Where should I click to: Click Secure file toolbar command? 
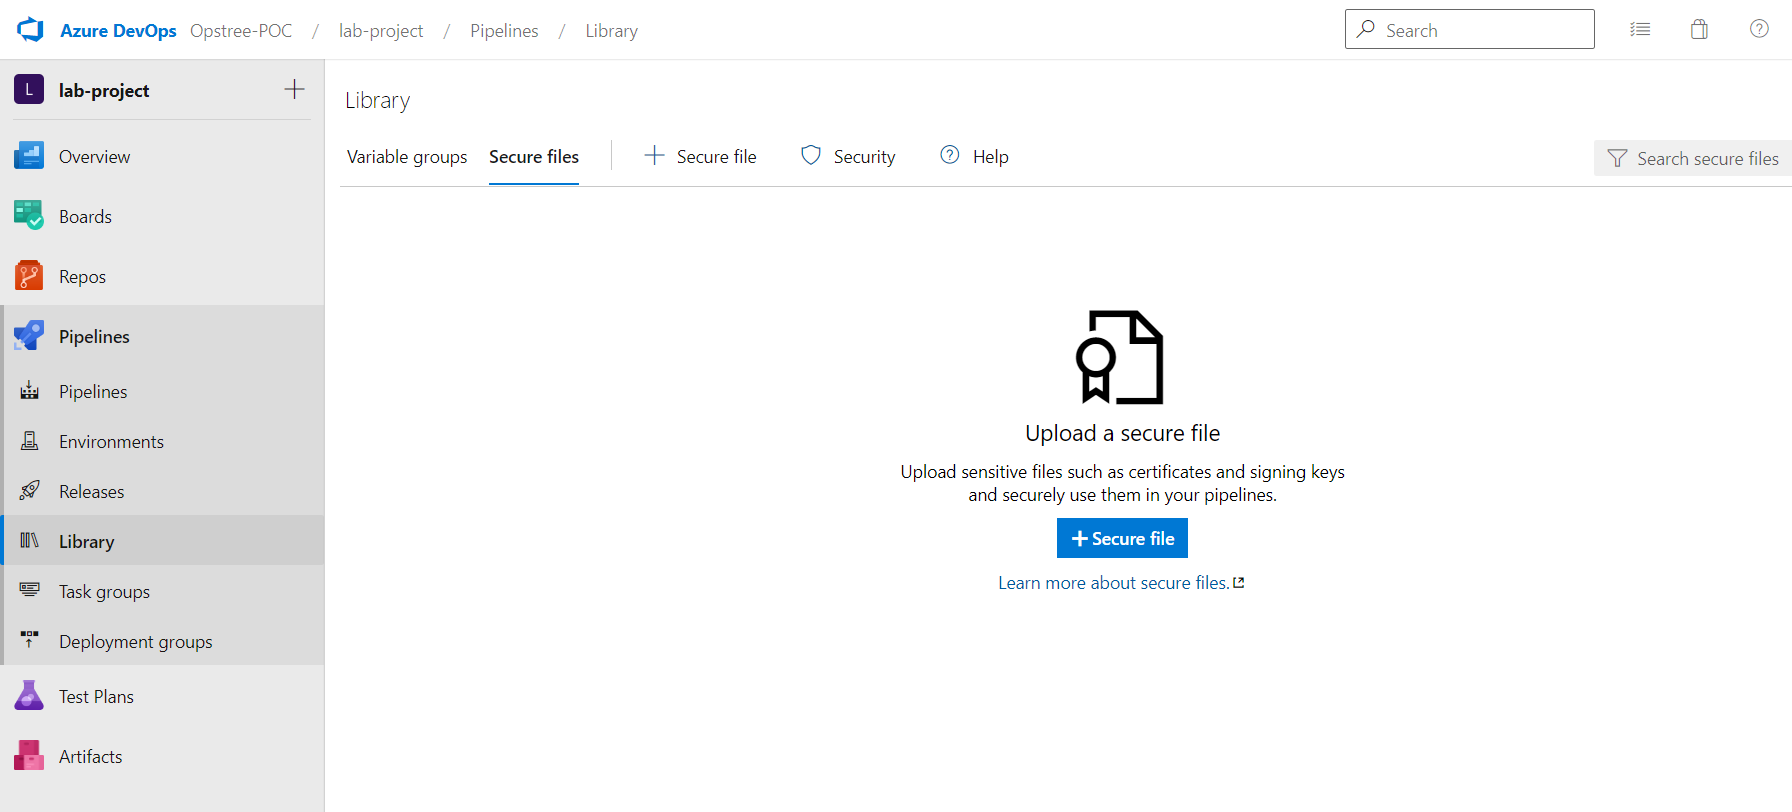[700, 156]
